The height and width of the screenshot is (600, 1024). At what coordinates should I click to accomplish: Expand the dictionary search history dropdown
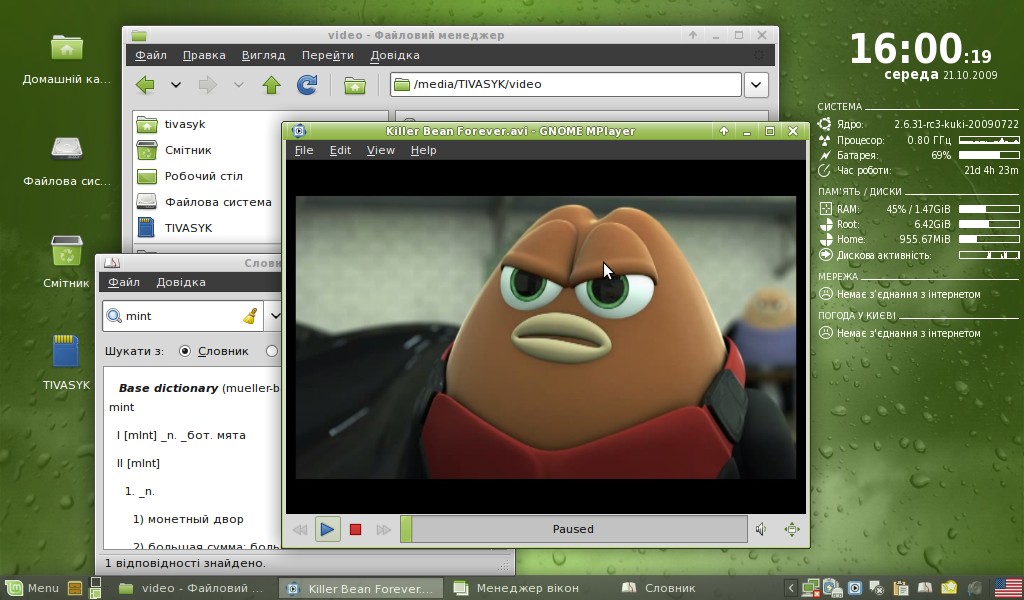tap(275, 316)
